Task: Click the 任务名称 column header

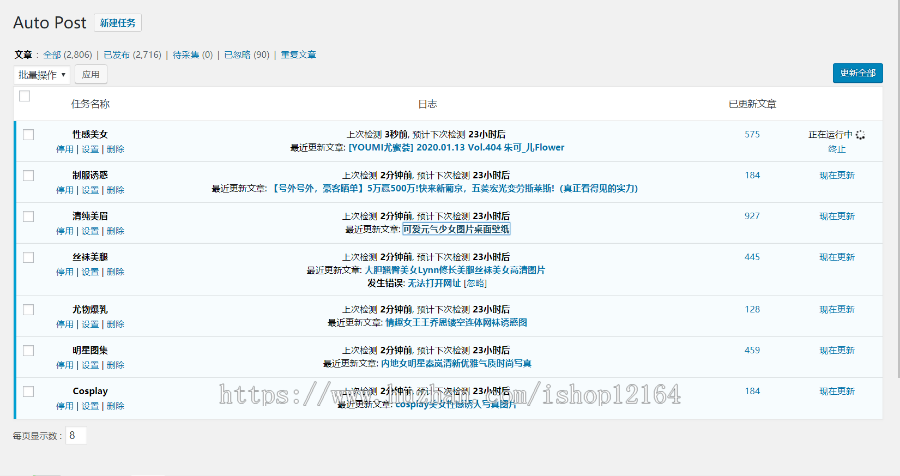Action: coord(90,104)
